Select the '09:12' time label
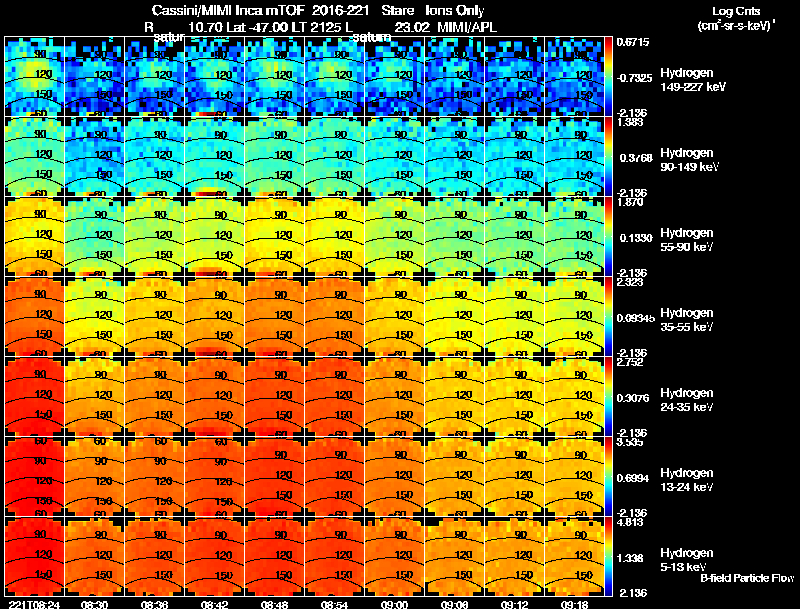The width and height of the screenshot is (800, 609). coord(514,604)
